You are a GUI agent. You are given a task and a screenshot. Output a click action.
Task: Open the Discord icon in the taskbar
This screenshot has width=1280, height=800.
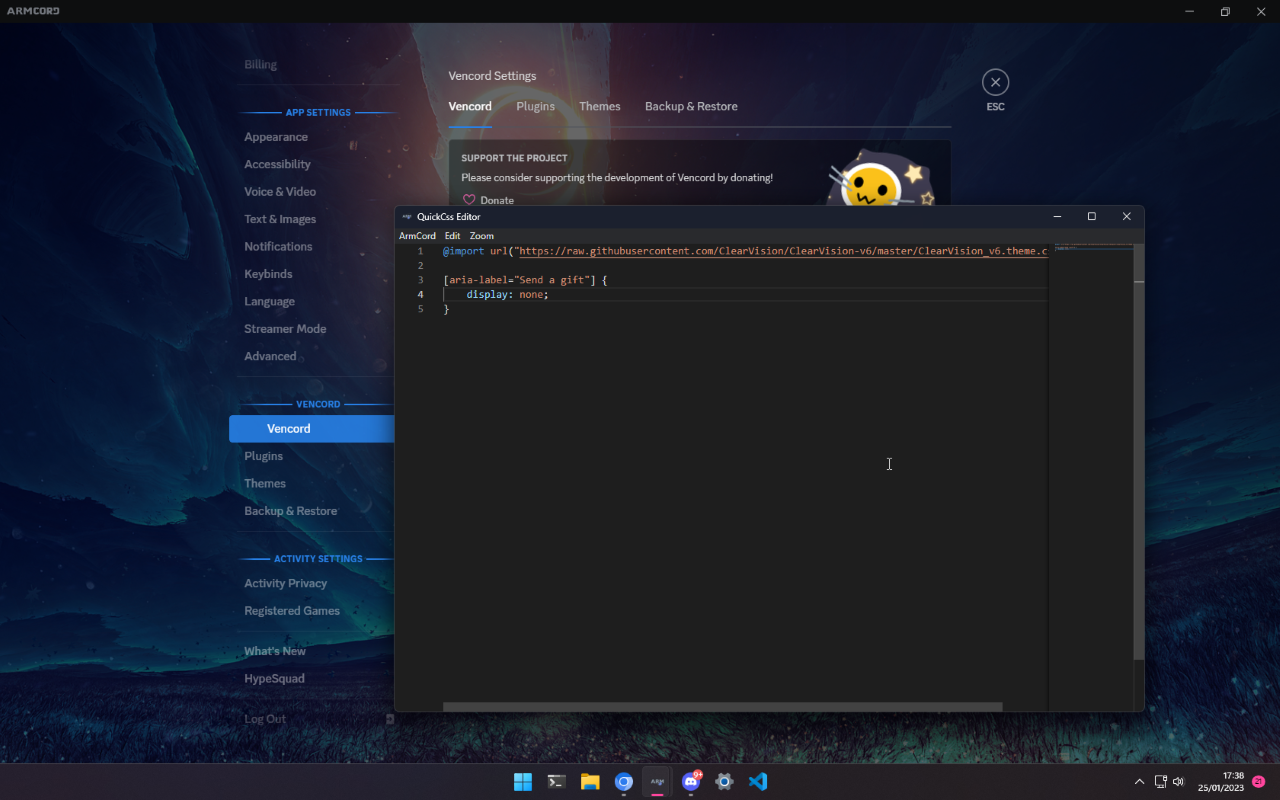point(691,782)
